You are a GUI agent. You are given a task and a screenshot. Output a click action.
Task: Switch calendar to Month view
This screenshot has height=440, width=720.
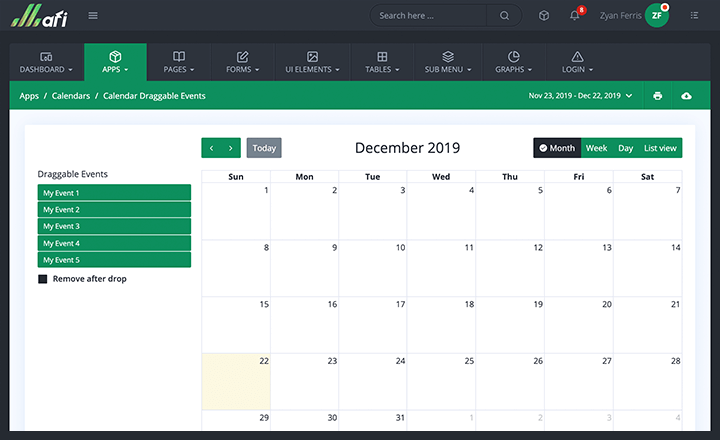coord(557,148)
